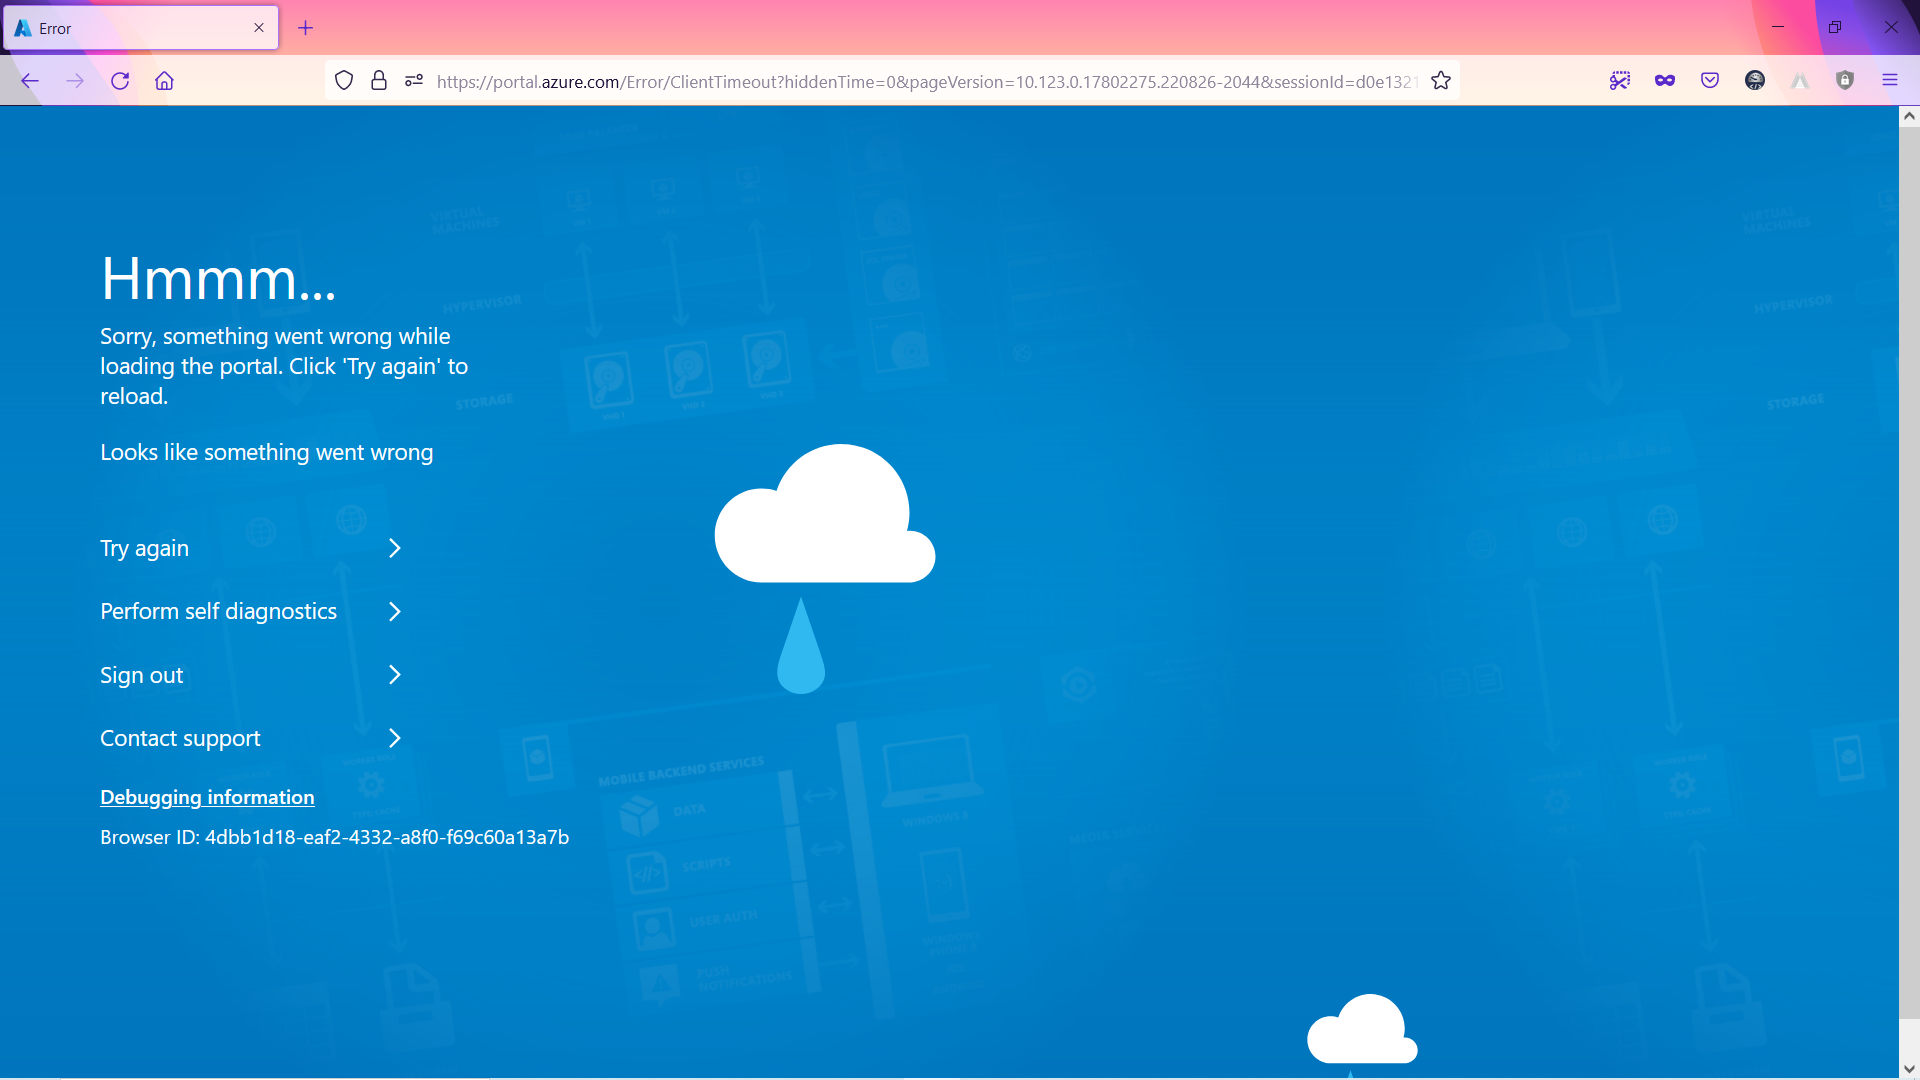Reload the current page
1920x1080 pixels.
120,81
